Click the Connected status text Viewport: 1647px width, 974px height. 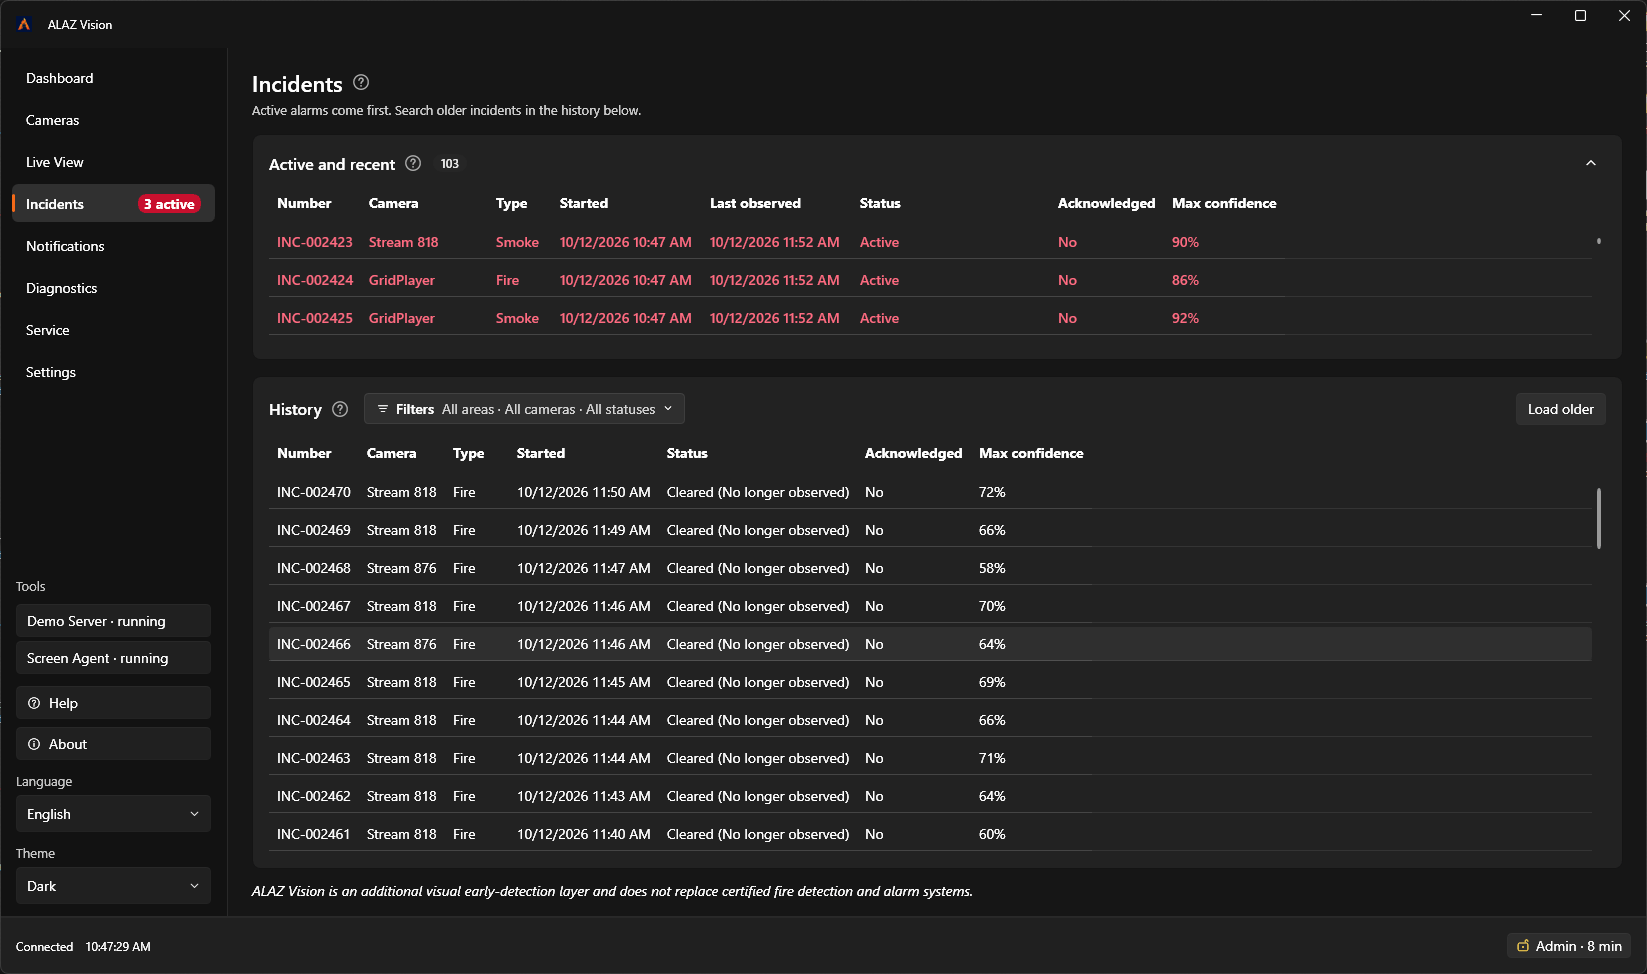click(44, 946)
